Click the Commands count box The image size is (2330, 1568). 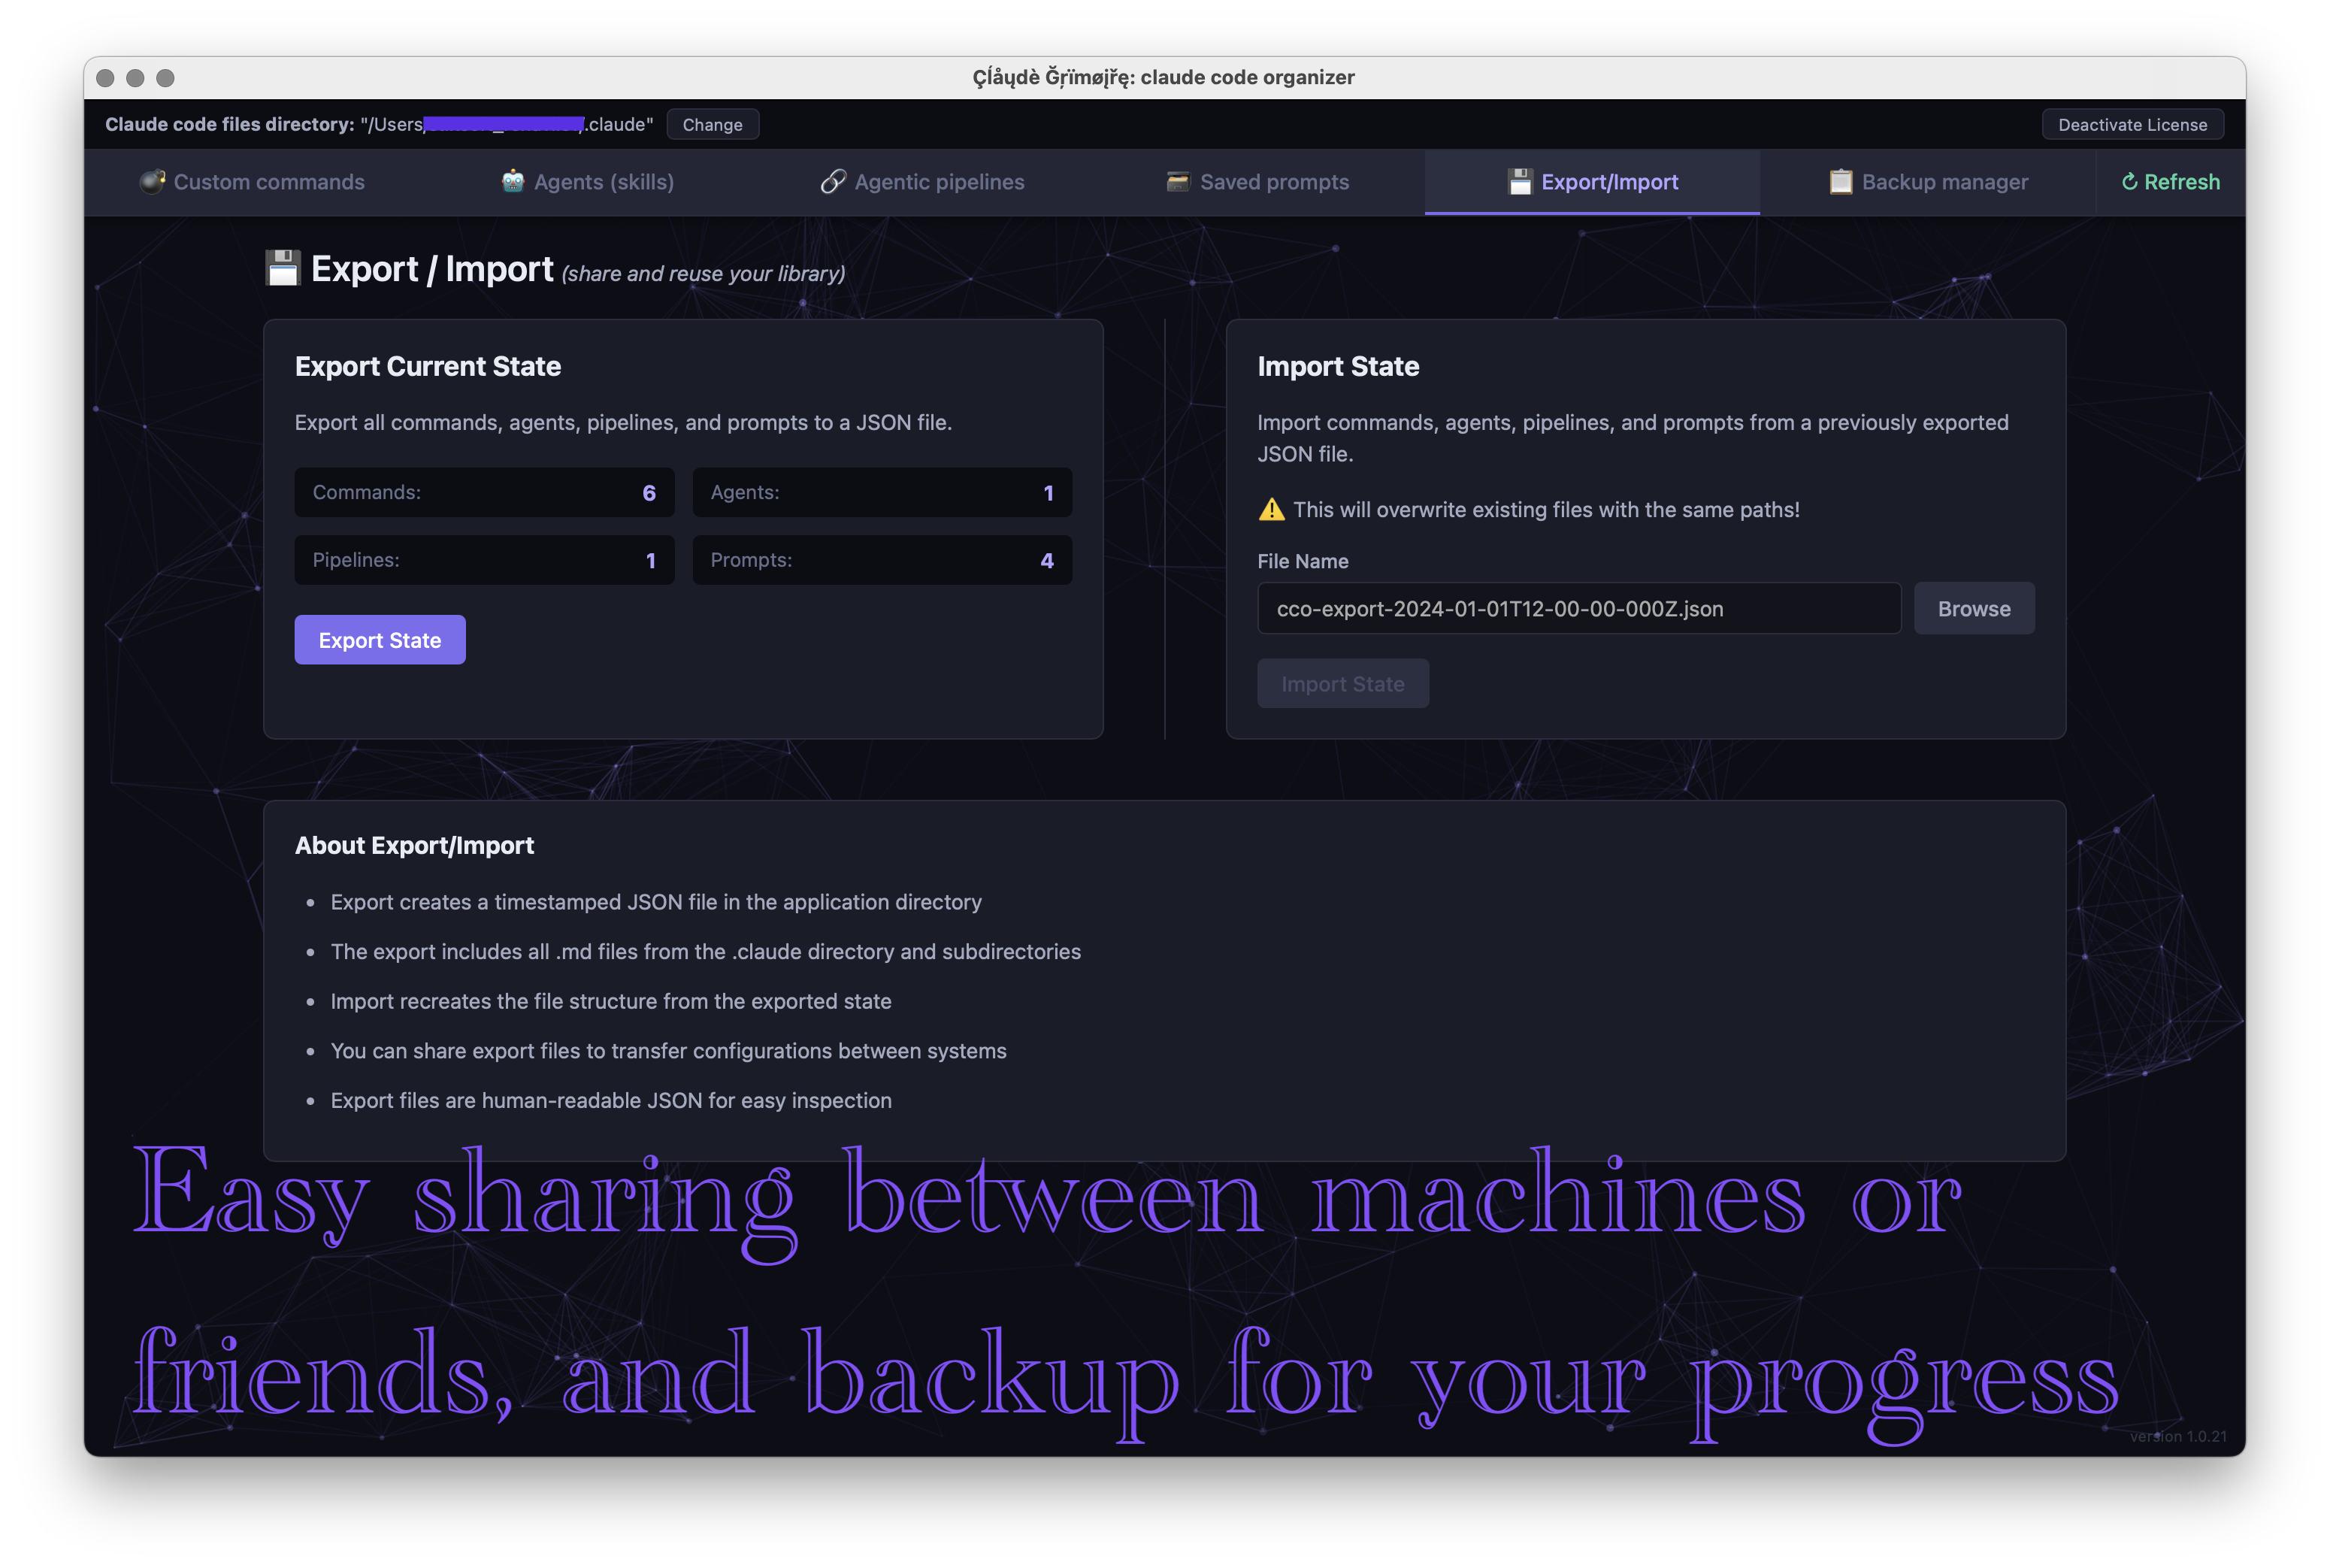coord(484,493)
